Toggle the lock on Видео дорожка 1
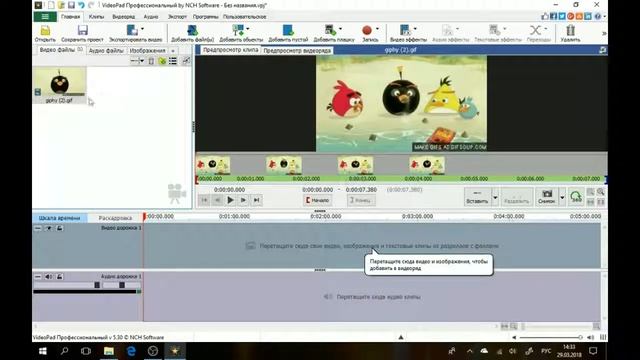This screenshot has width=640, height=360. coord(60,228)
